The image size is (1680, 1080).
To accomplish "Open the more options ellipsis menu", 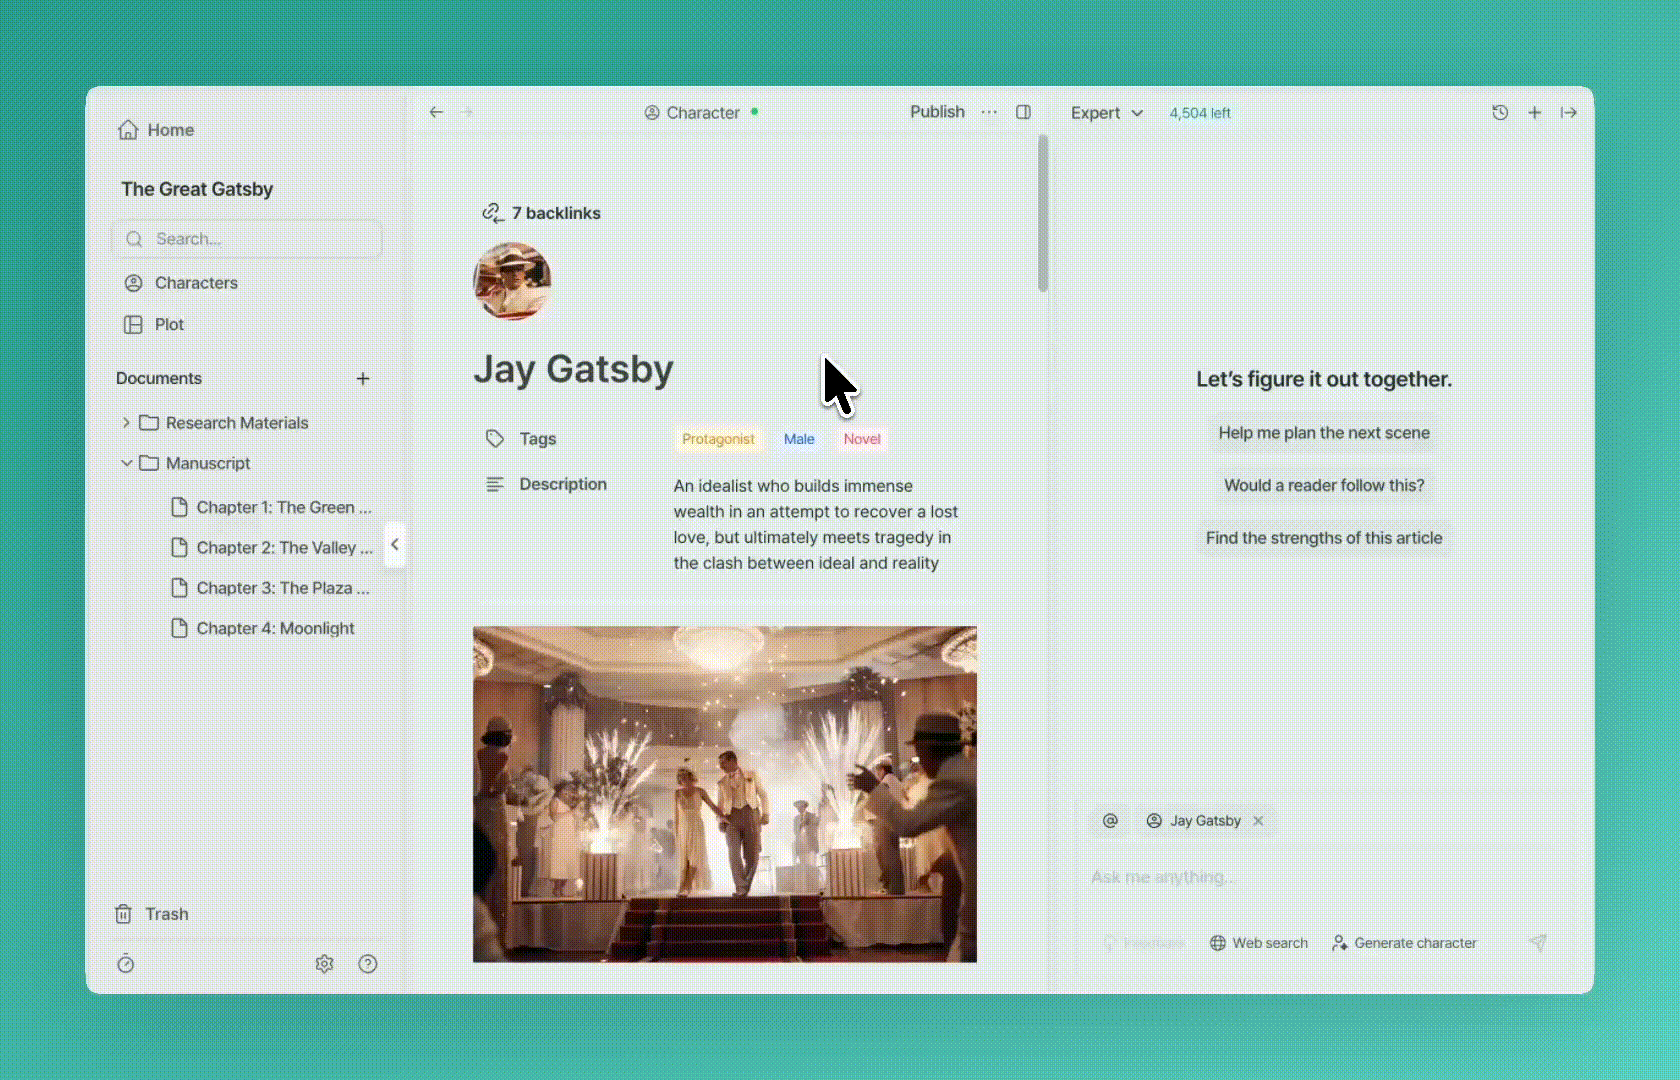I will tap(989, 112).
